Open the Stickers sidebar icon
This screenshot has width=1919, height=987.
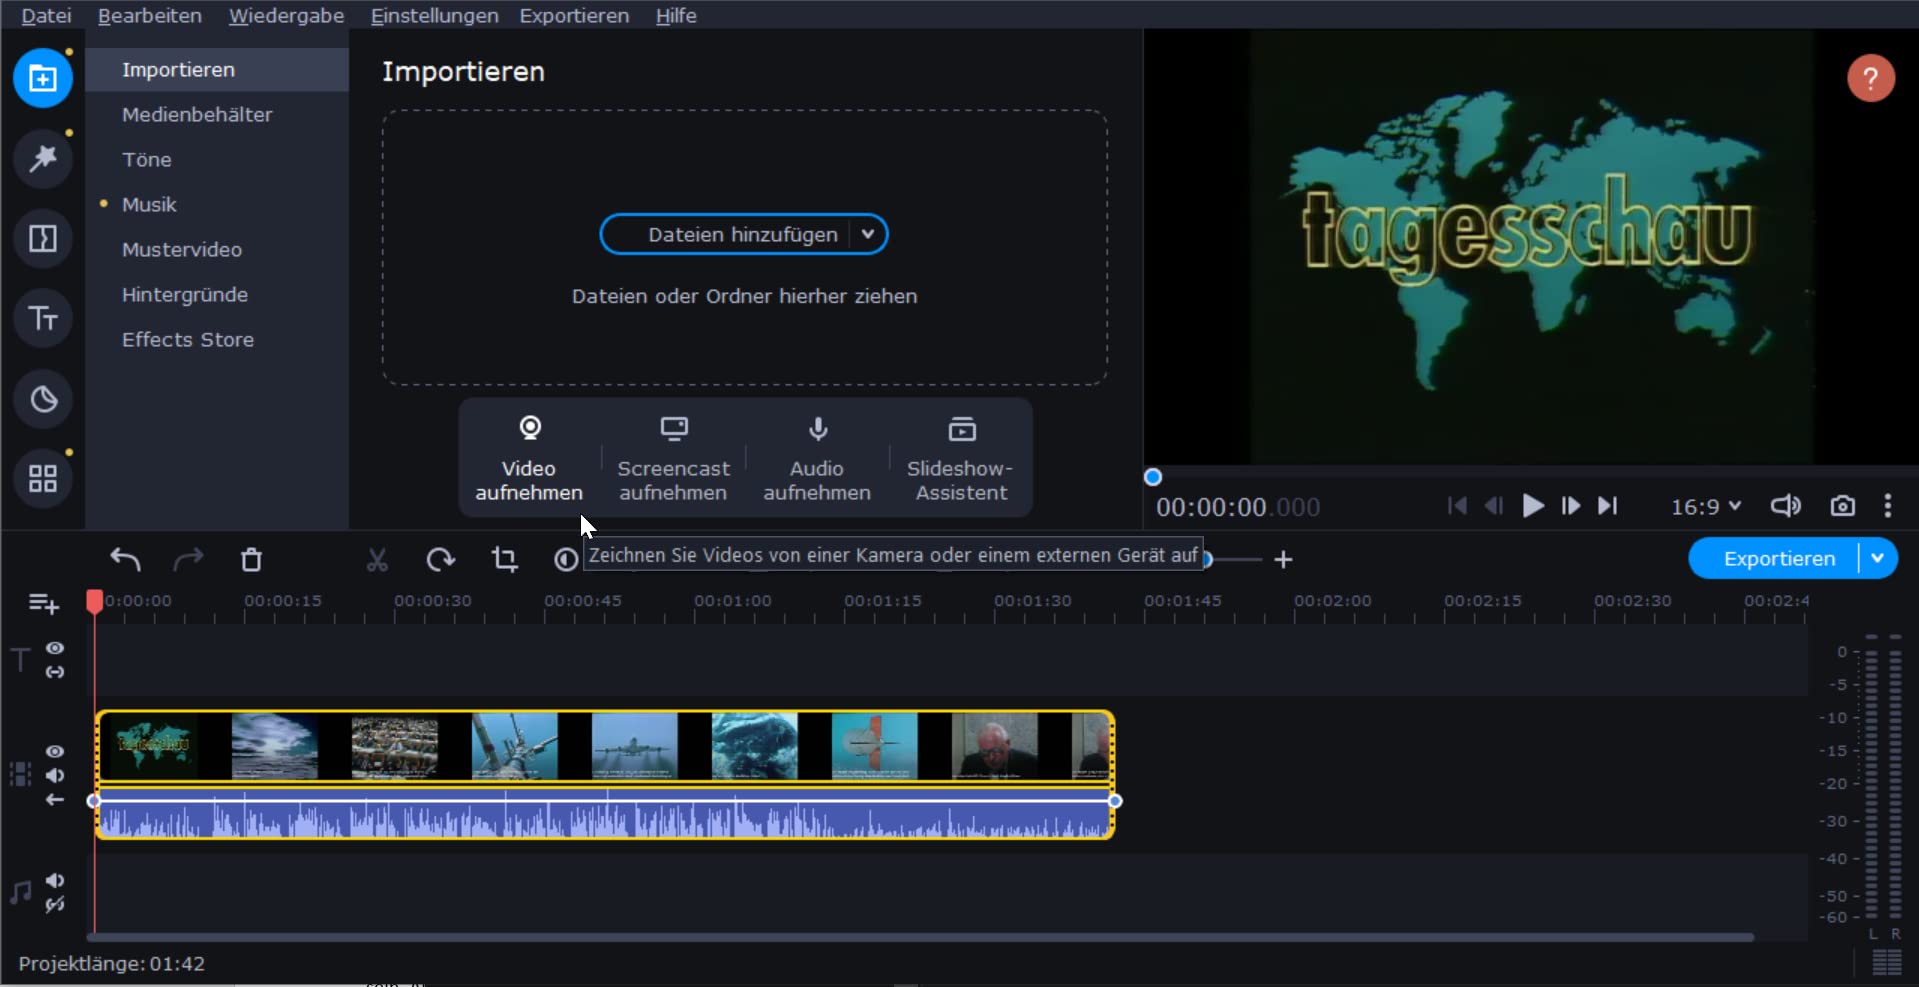coord(43,399)
